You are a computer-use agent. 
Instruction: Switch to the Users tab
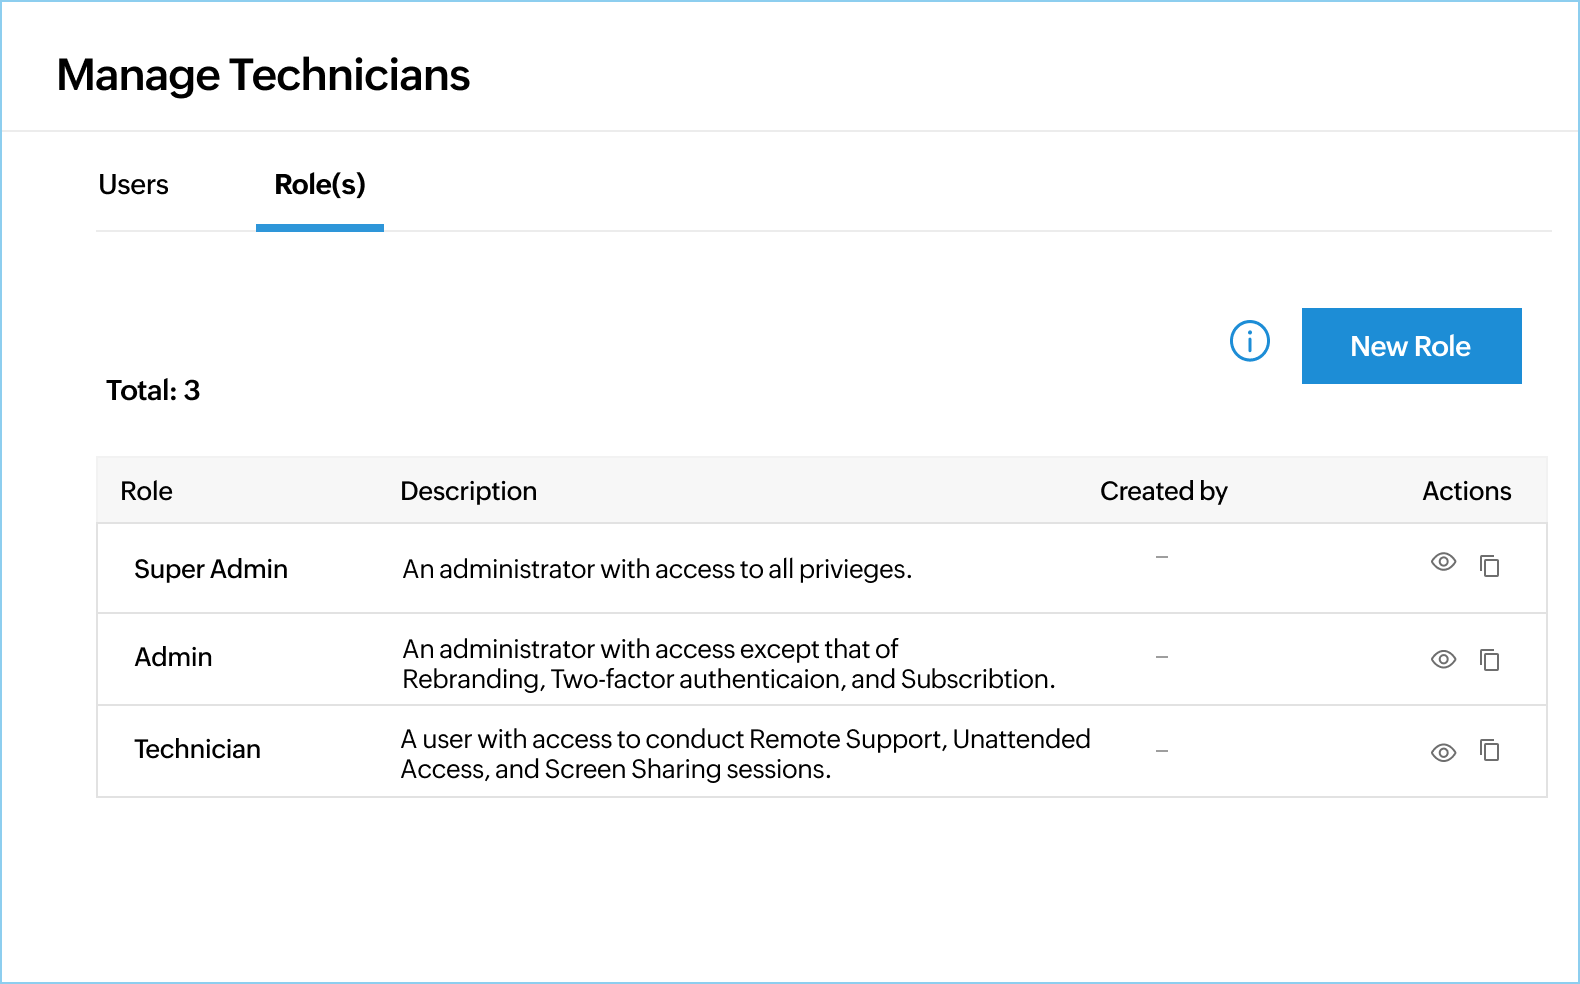[133, 184]
